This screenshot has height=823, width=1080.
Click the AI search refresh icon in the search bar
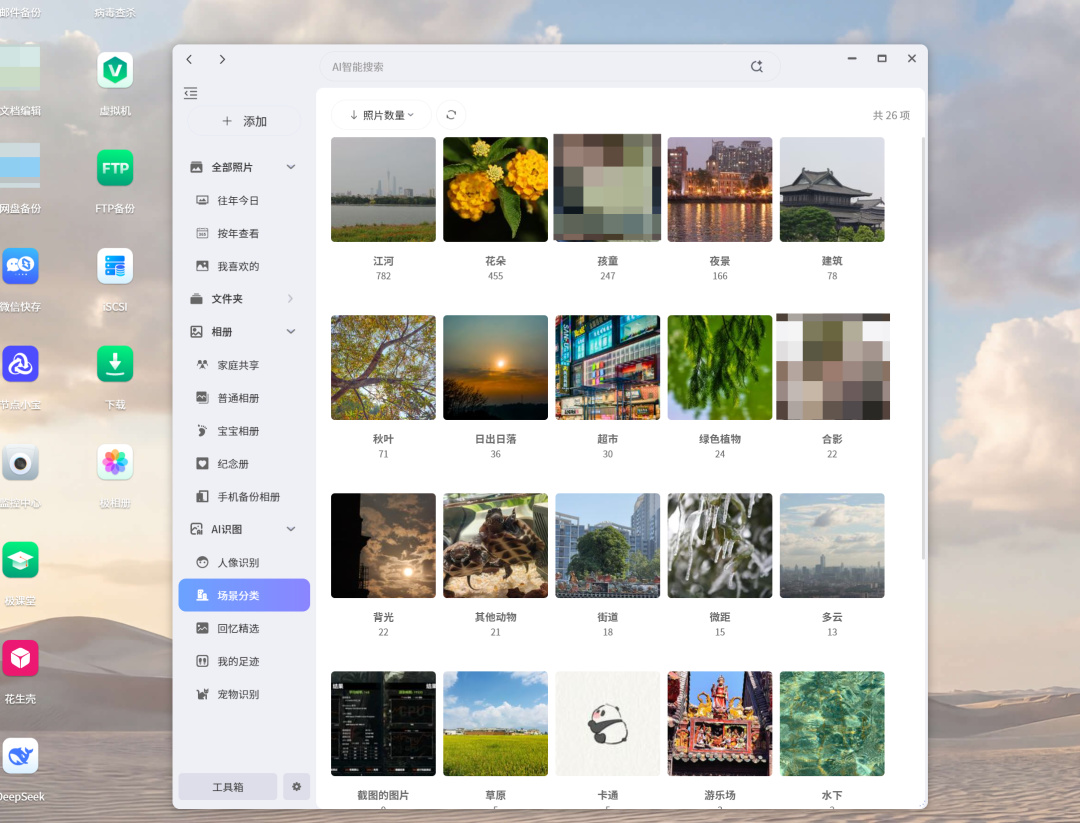756,67
